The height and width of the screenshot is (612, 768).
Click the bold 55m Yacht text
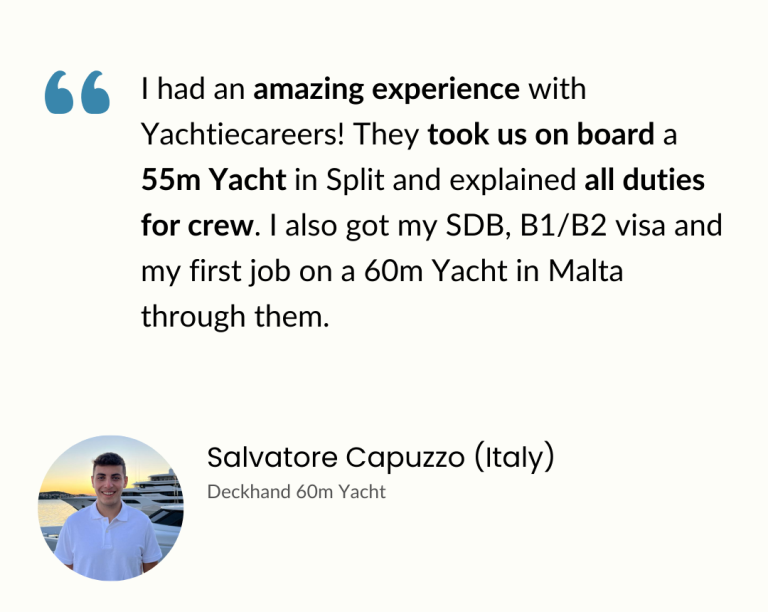point(214,180)
